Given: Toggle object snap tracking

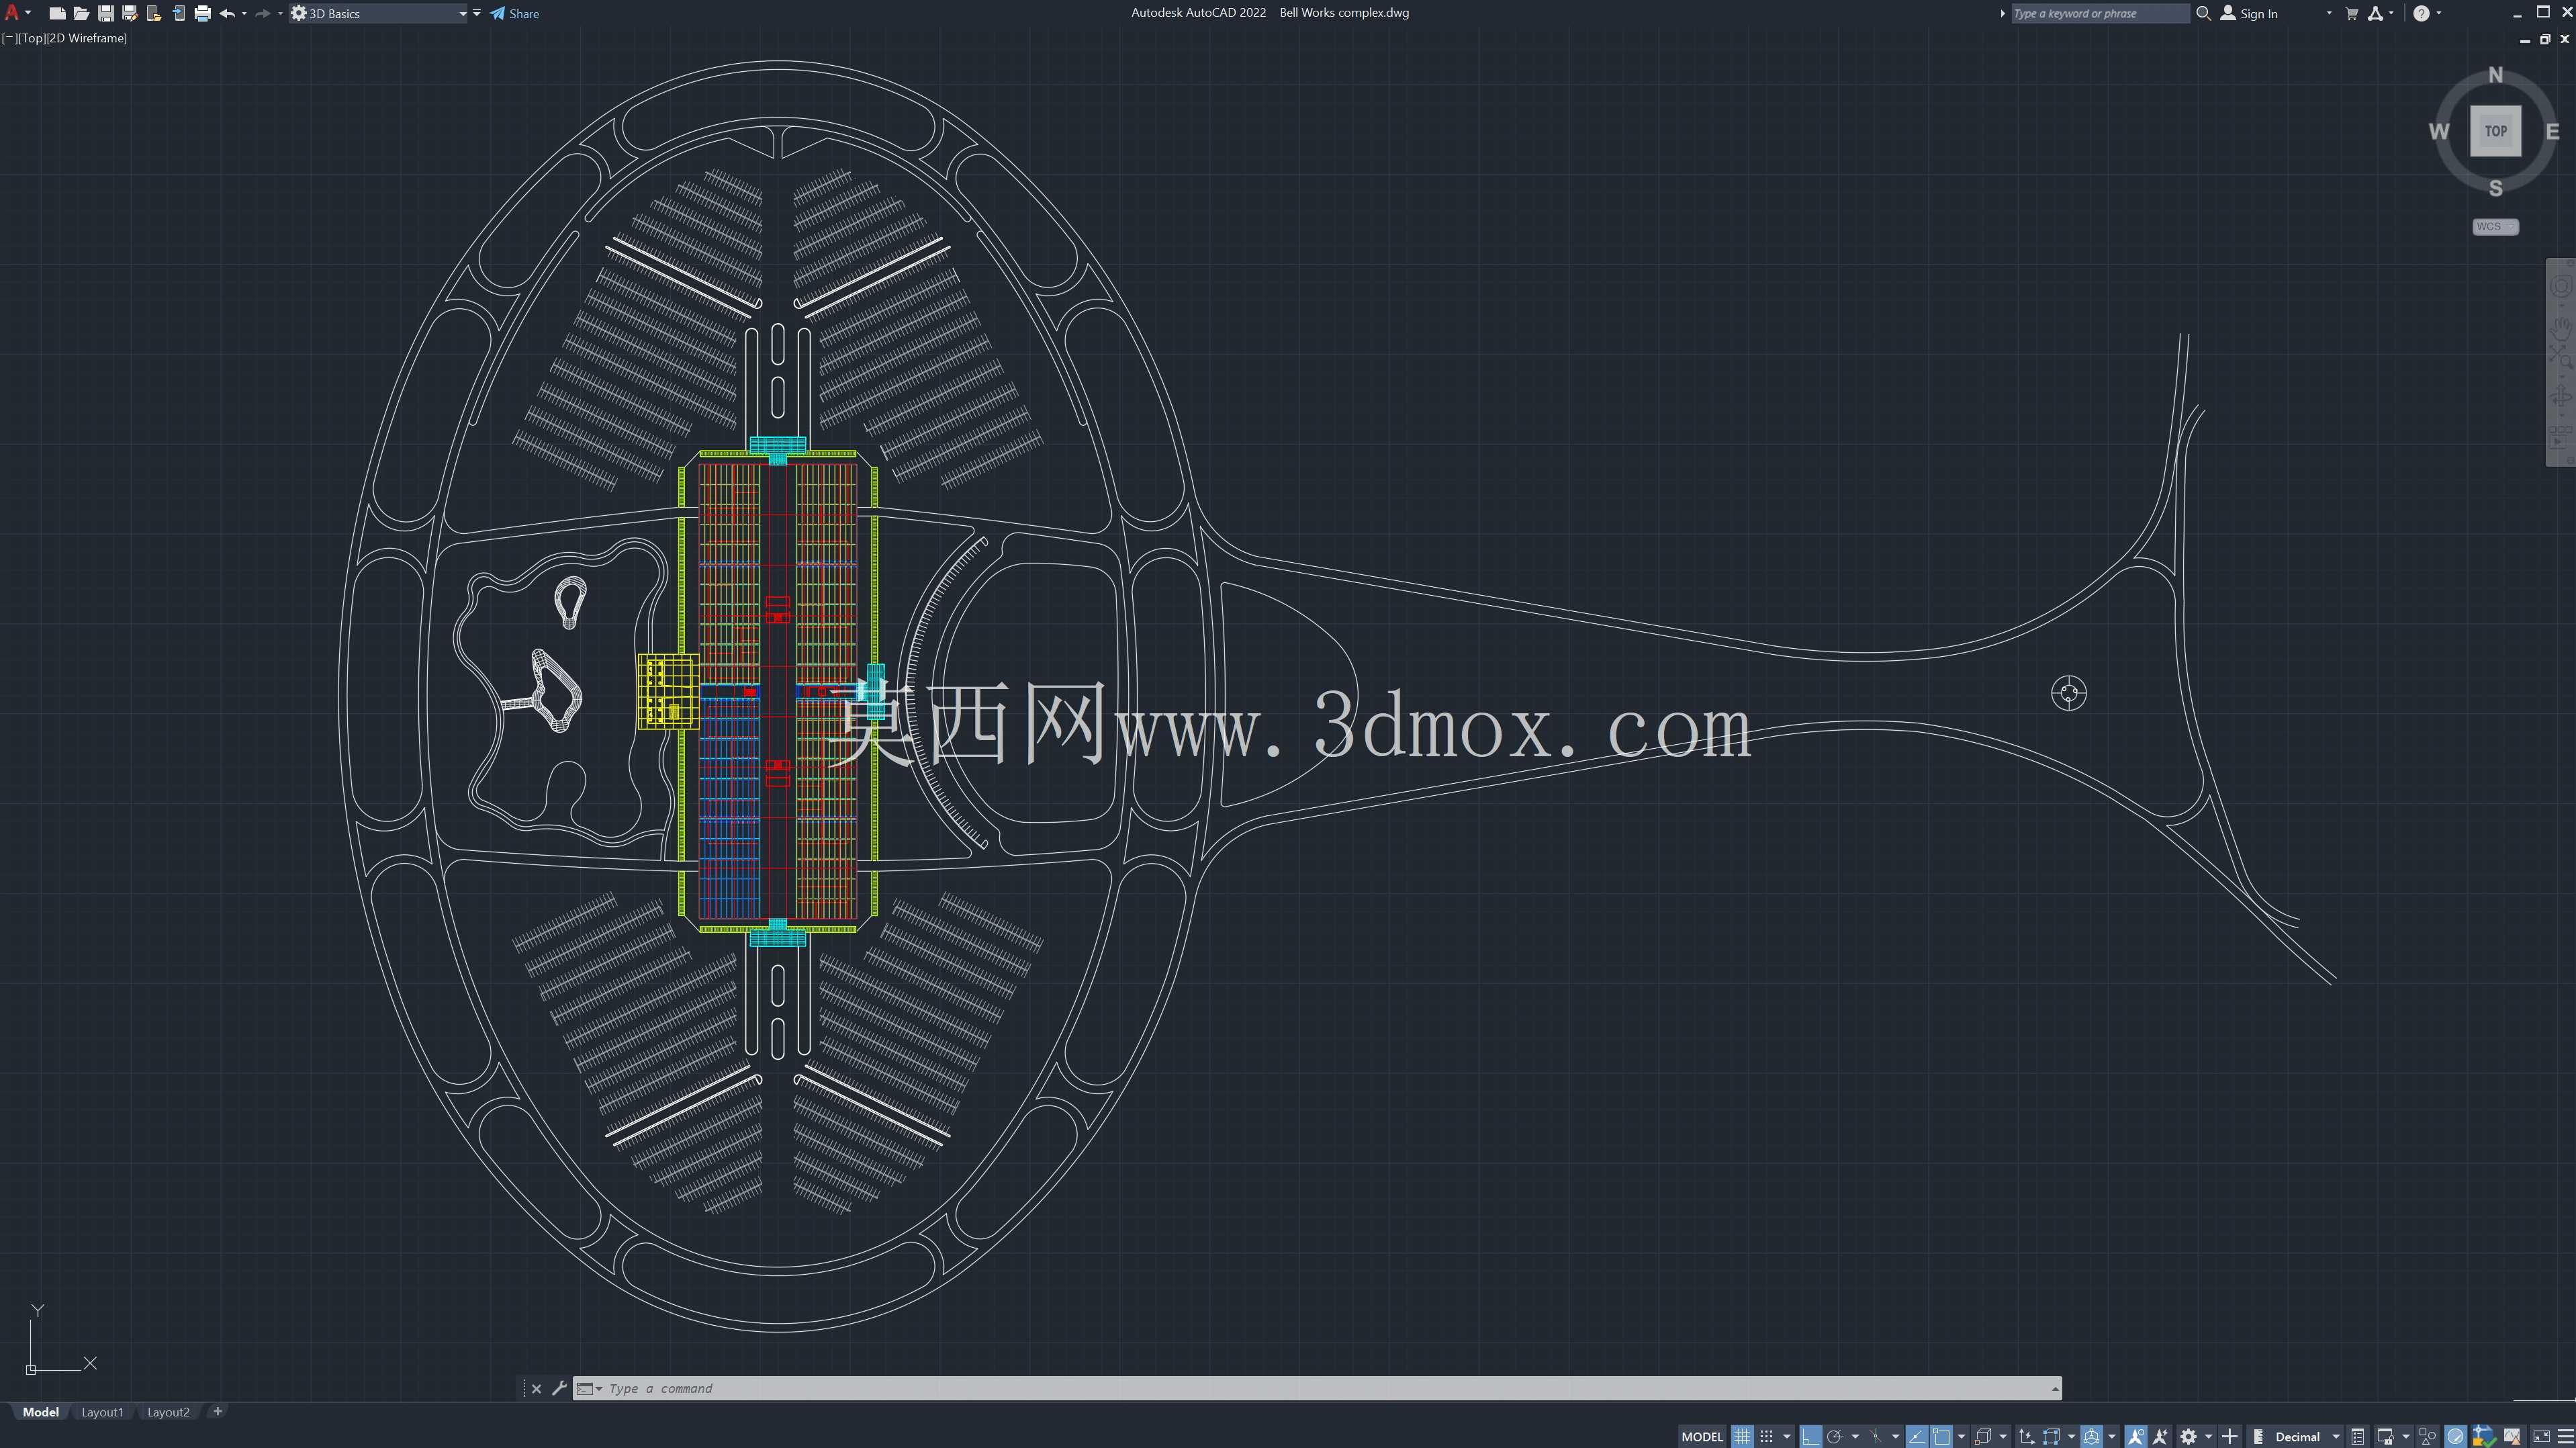Looking at the screenshot, I should point(1917,1437).
